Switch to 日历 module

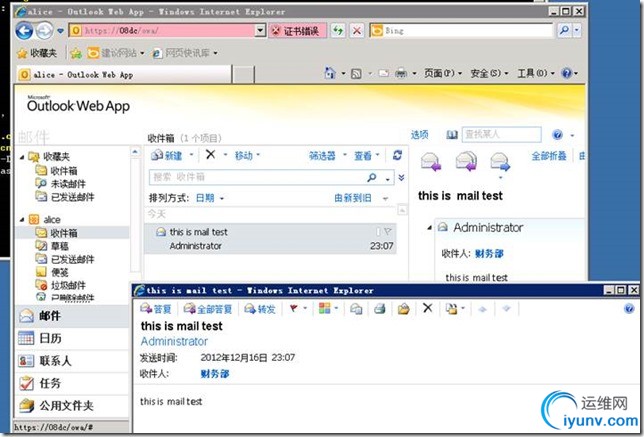click(73, 338)
